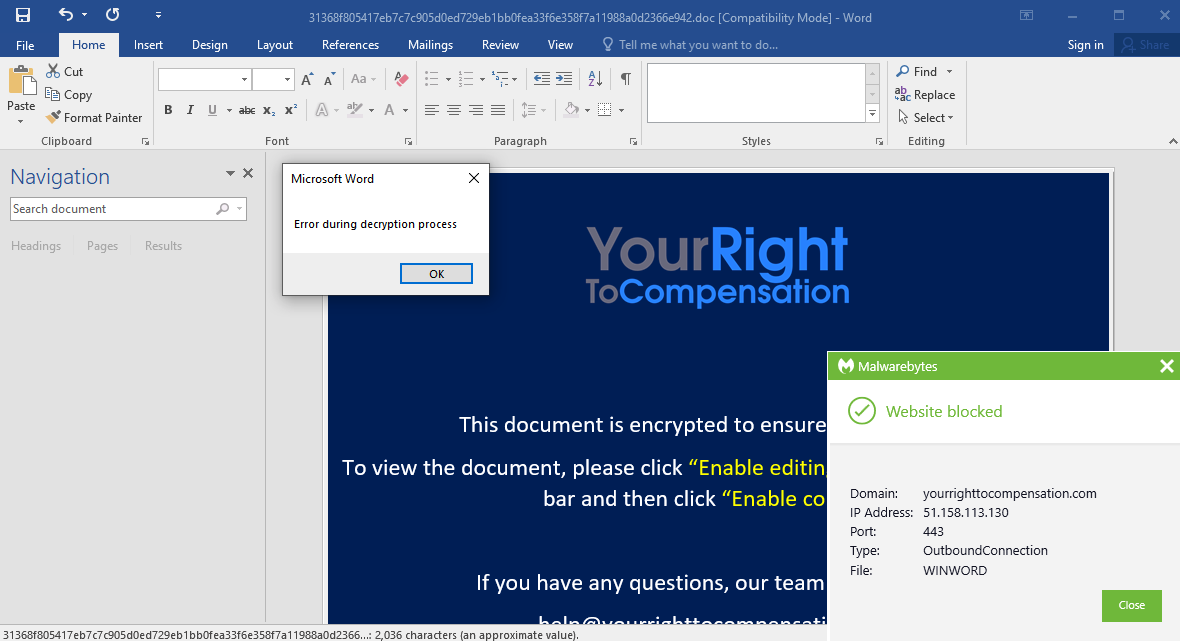This screenshot has width=1180, height=641.
Task: Justify the text
Action: tap(497, 110)
